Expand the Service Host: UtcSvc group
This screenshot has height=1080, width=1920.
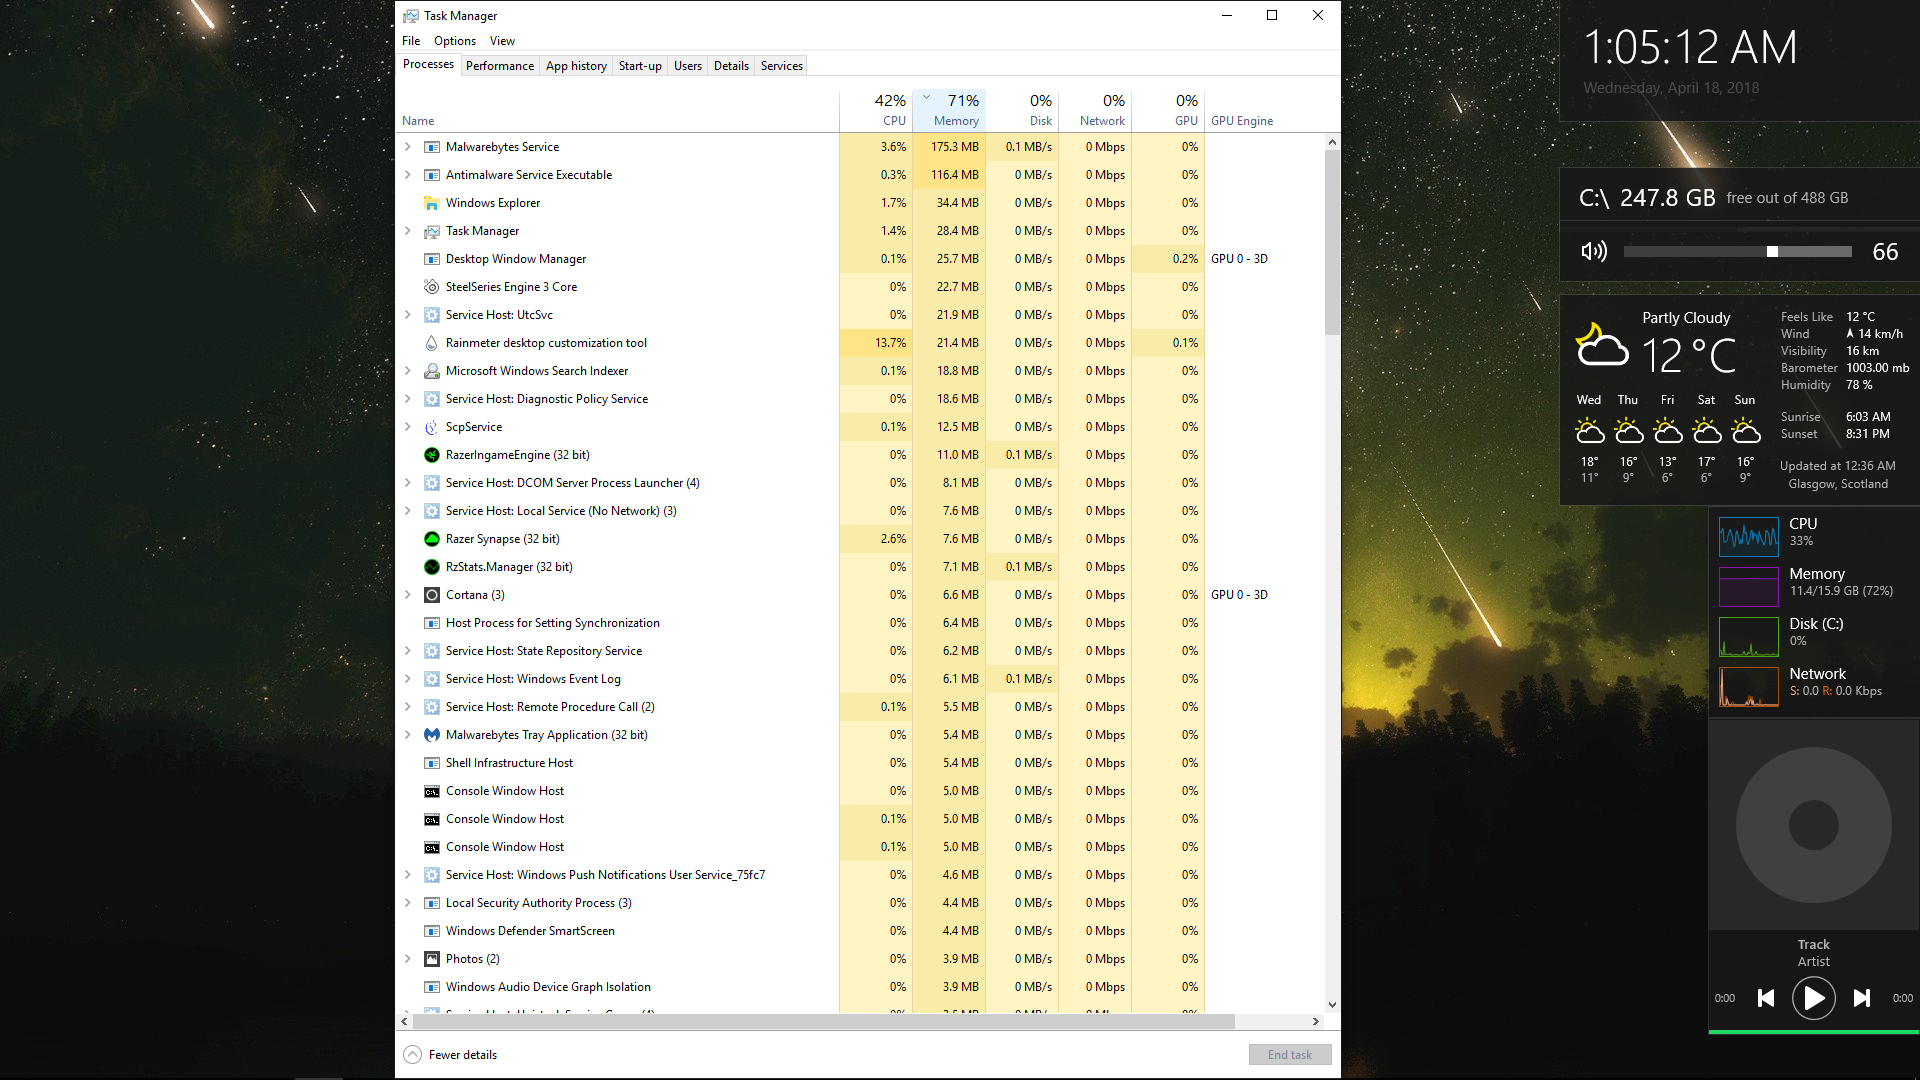point(408,315)
